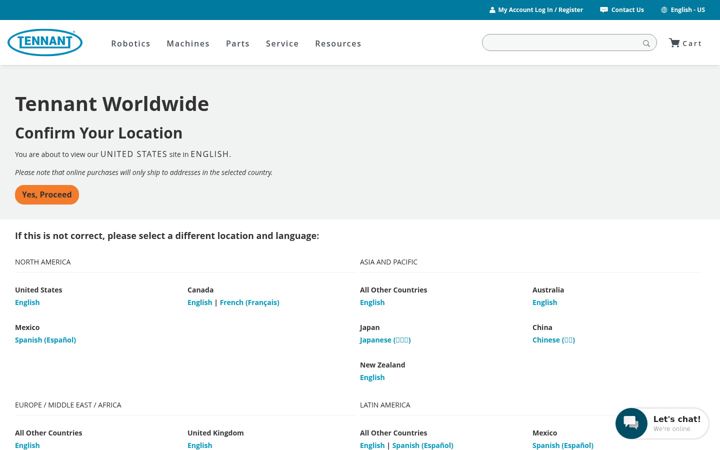Click the Let's chat text

click(677, 419)
